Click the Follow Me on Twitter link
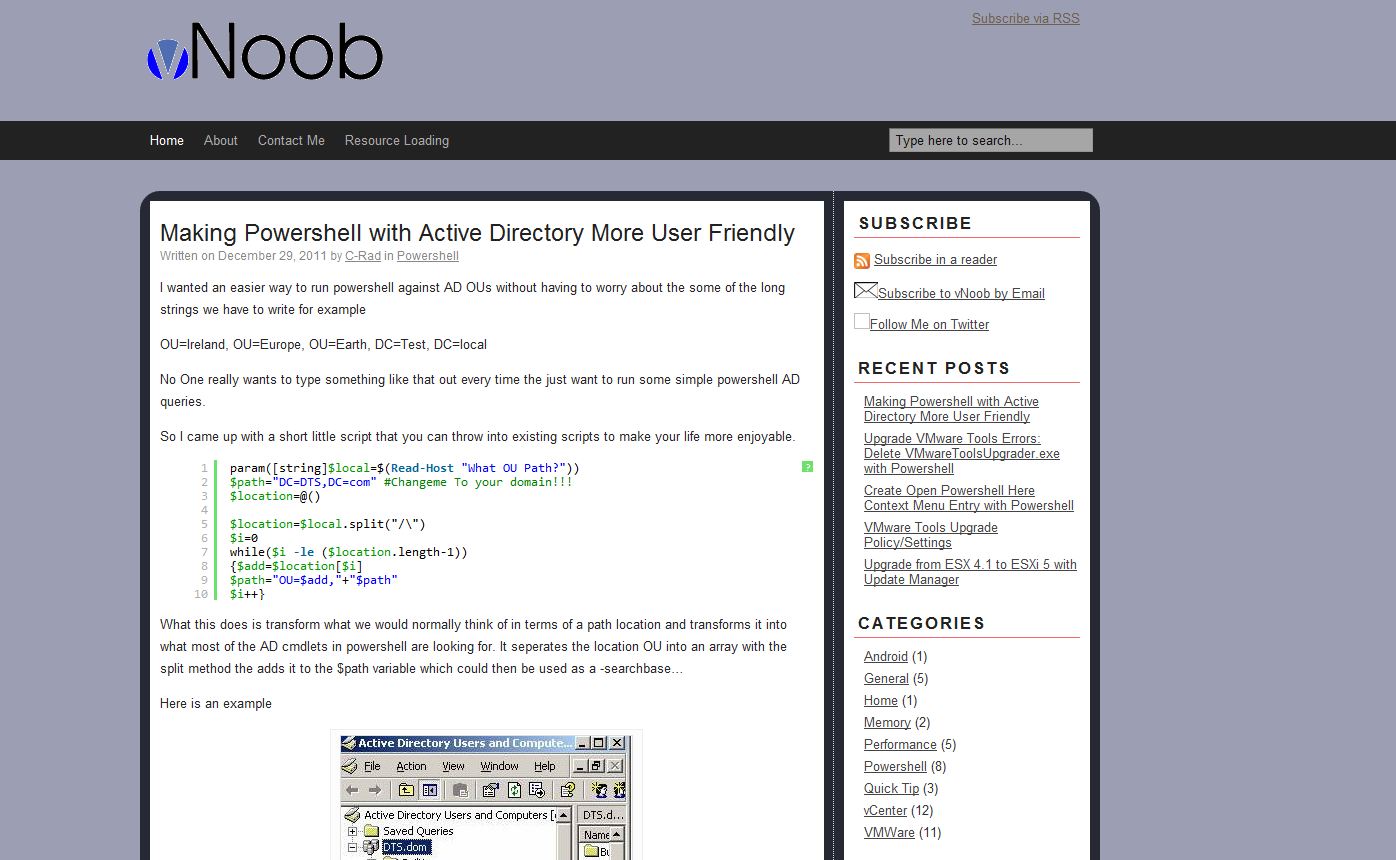 pos(929,324)
